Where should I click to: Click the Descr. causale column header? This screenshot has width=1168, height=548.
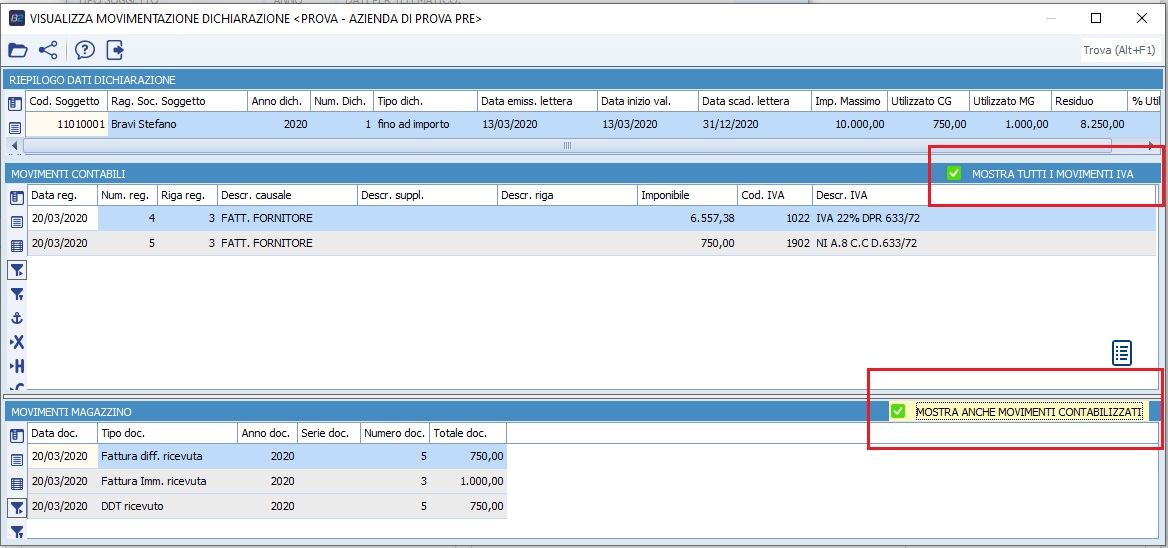287,195
